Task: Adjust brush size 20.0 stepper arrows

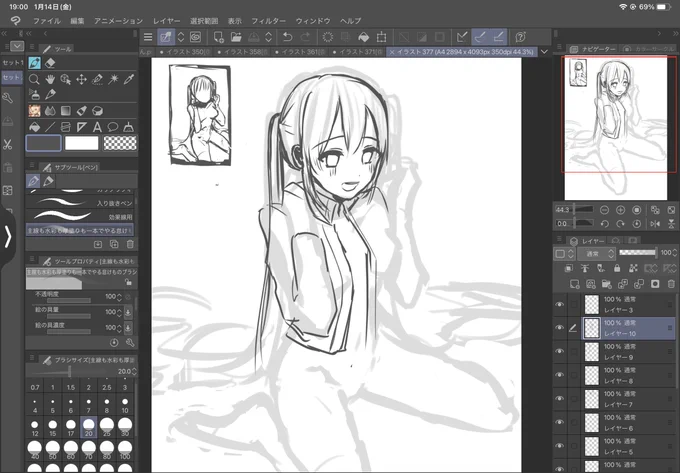Action: click(134, 372)
